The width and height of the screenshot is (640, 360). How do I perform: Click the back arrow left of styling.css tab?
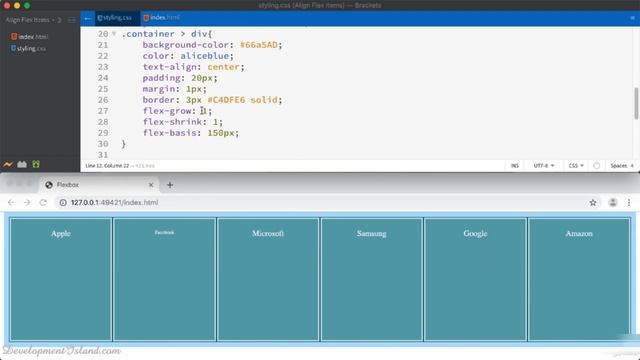pos(87,18)
